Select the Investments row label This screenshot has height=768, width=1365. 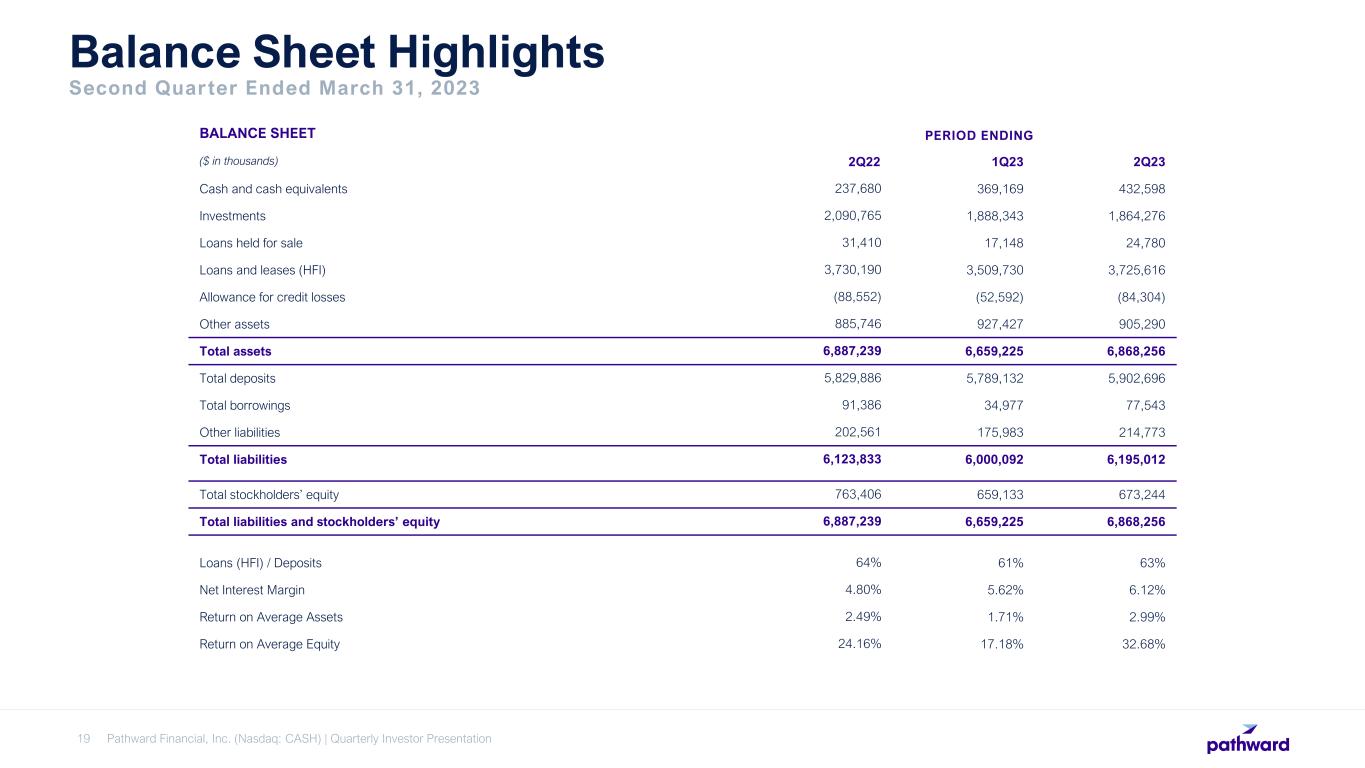tap(232, 216)
